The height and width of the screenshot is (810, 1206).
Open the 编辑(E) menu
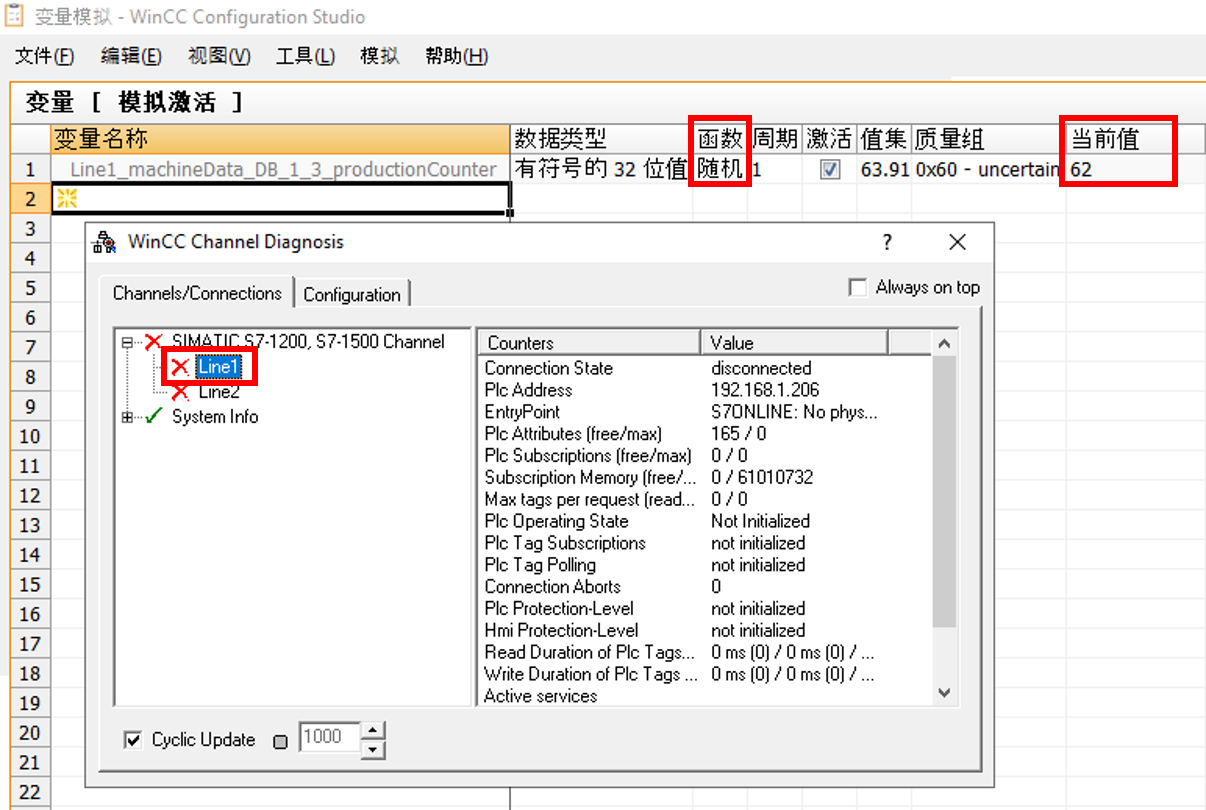[x=131, y=56]
